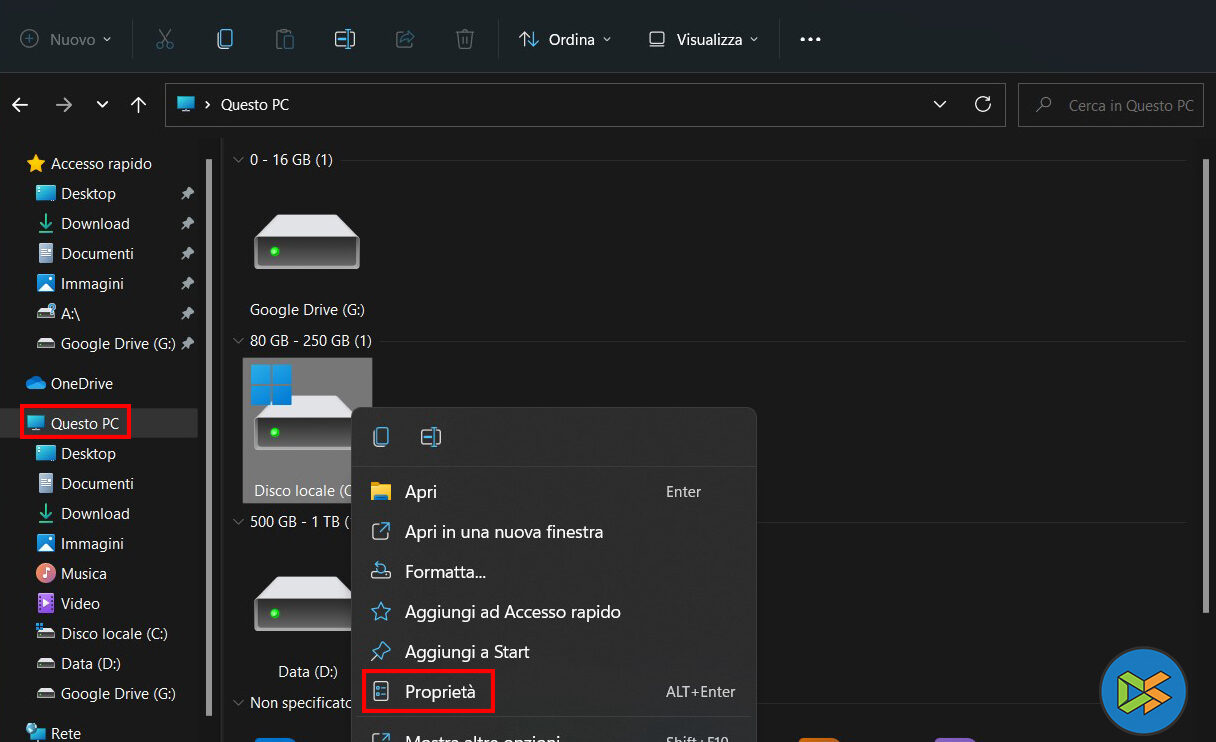This screenshot has width=1216, height=742.
Task: Click the Cut scissors icon in toolbar
Action: pos(165,39)
